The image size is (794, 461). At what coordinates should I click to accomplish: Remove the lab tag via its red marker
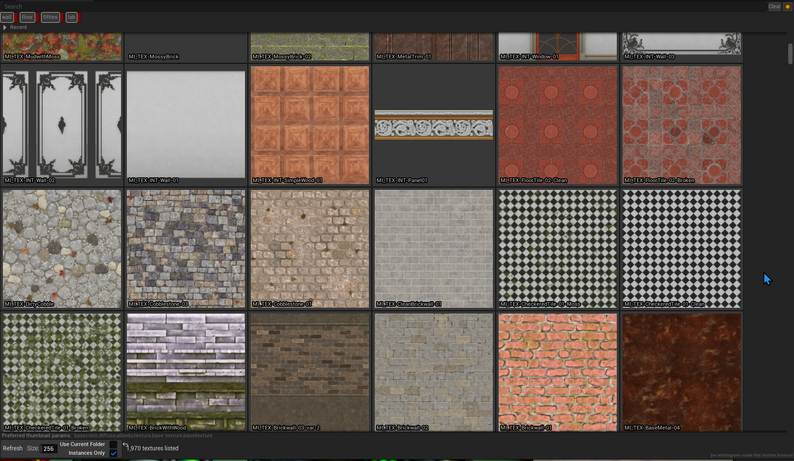click(x=79, y=18)
